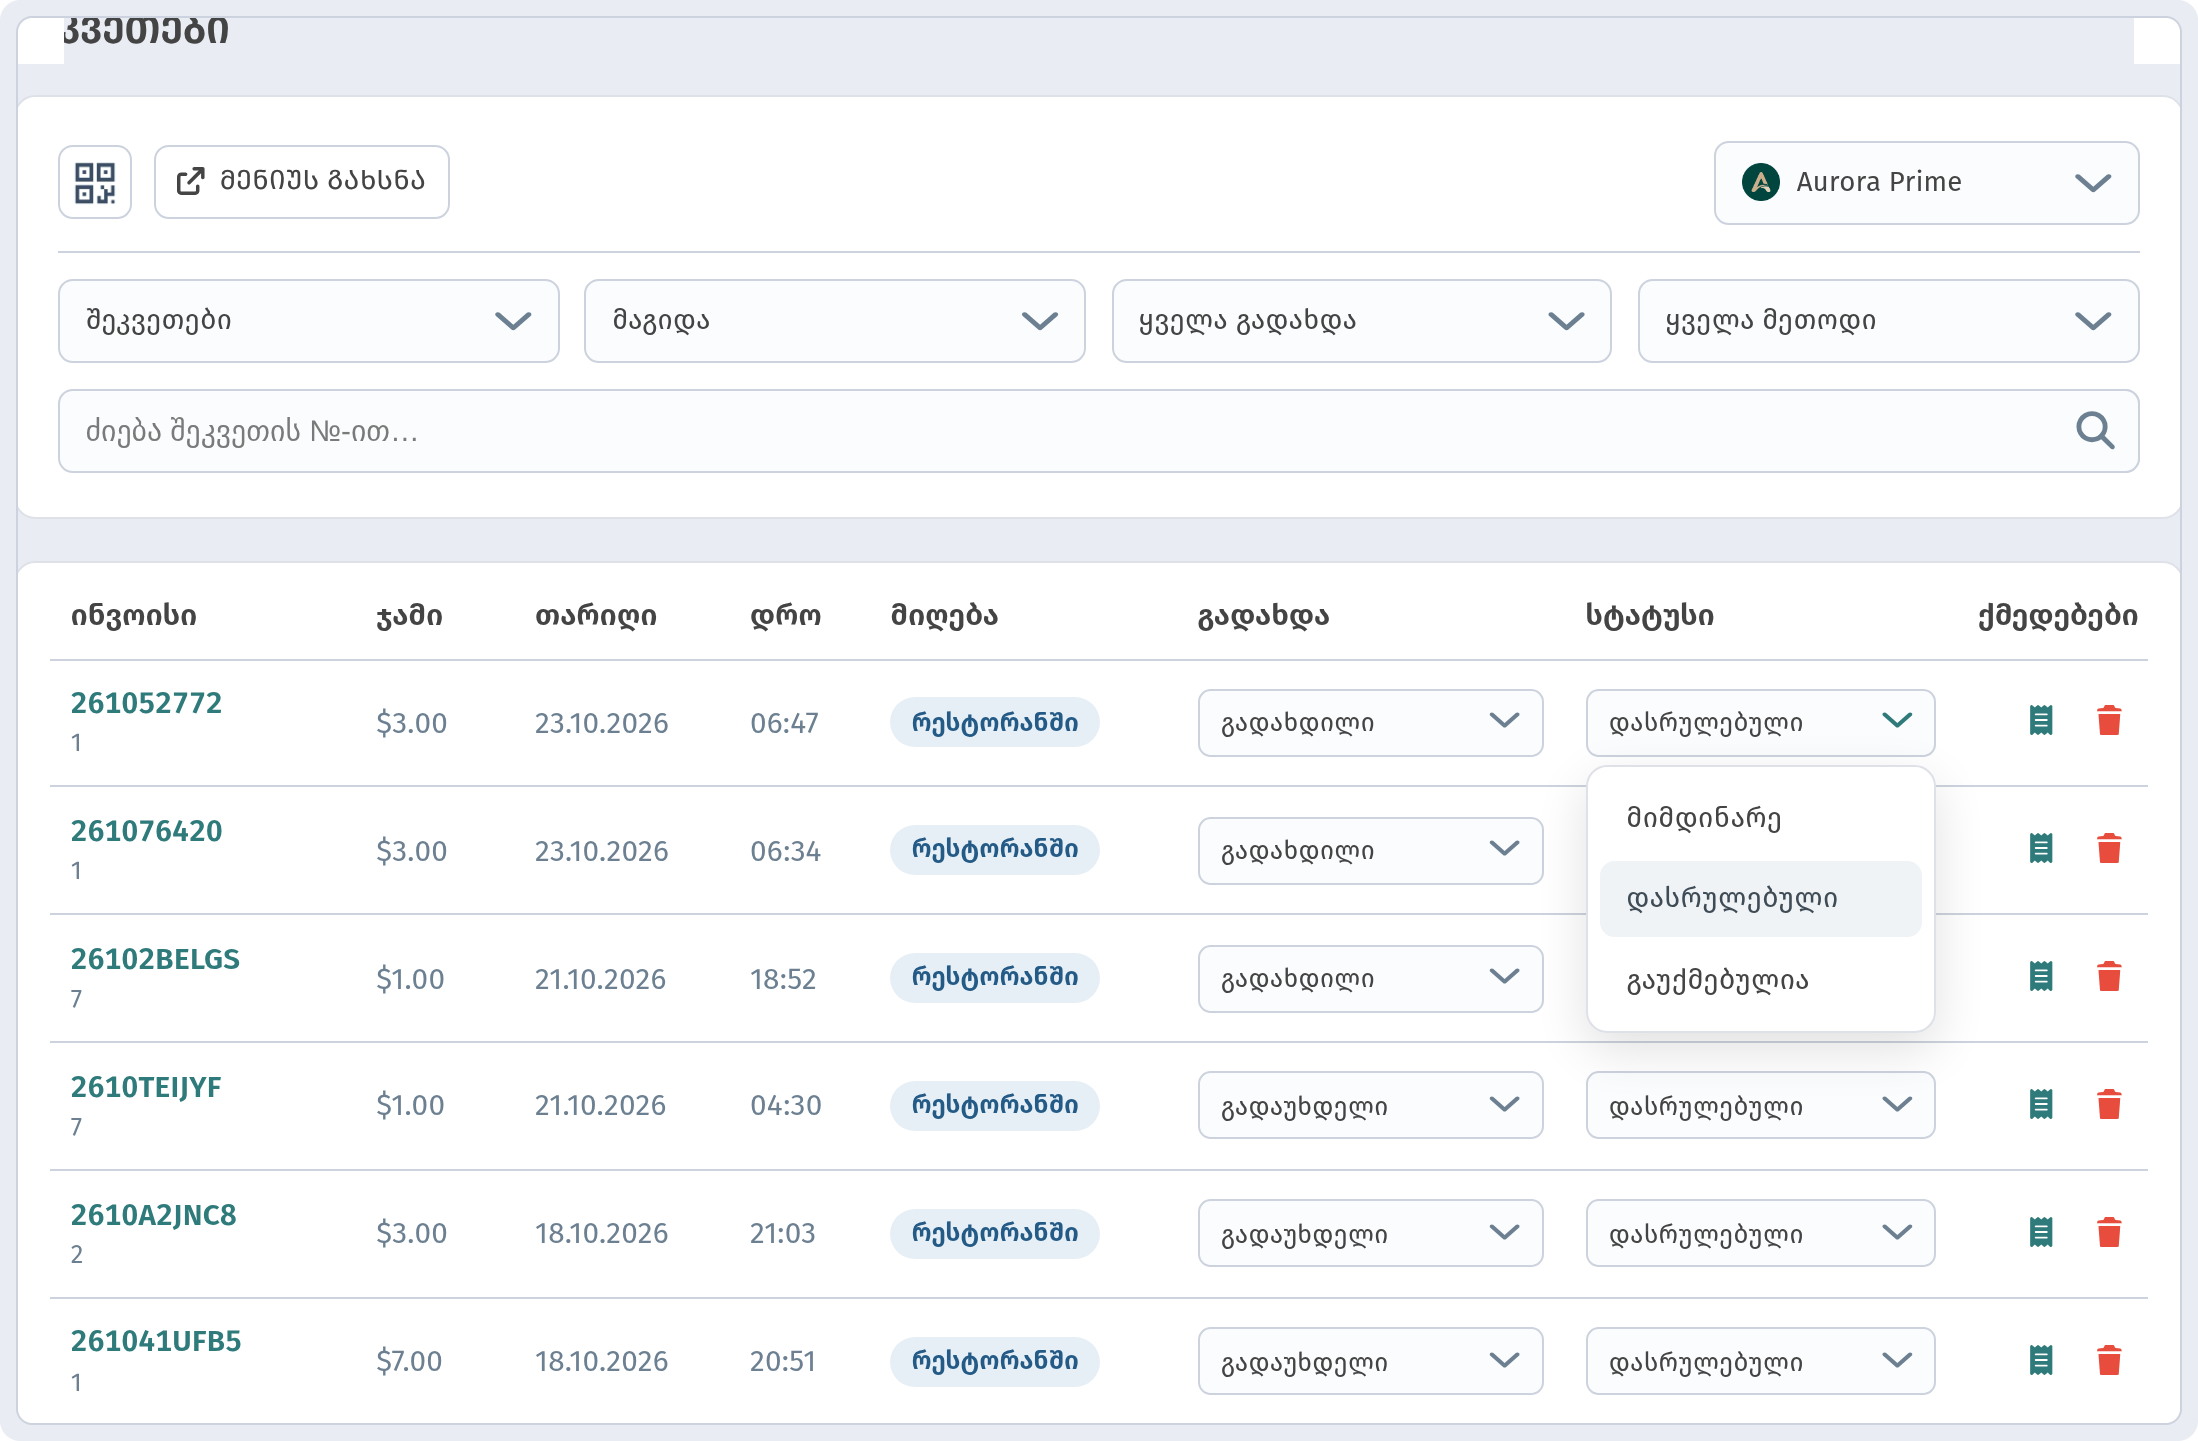Delete order 2610A2JNC8 with trash icon
This screenshot has height=1441, width=2198.
tap(2109, 1233)
